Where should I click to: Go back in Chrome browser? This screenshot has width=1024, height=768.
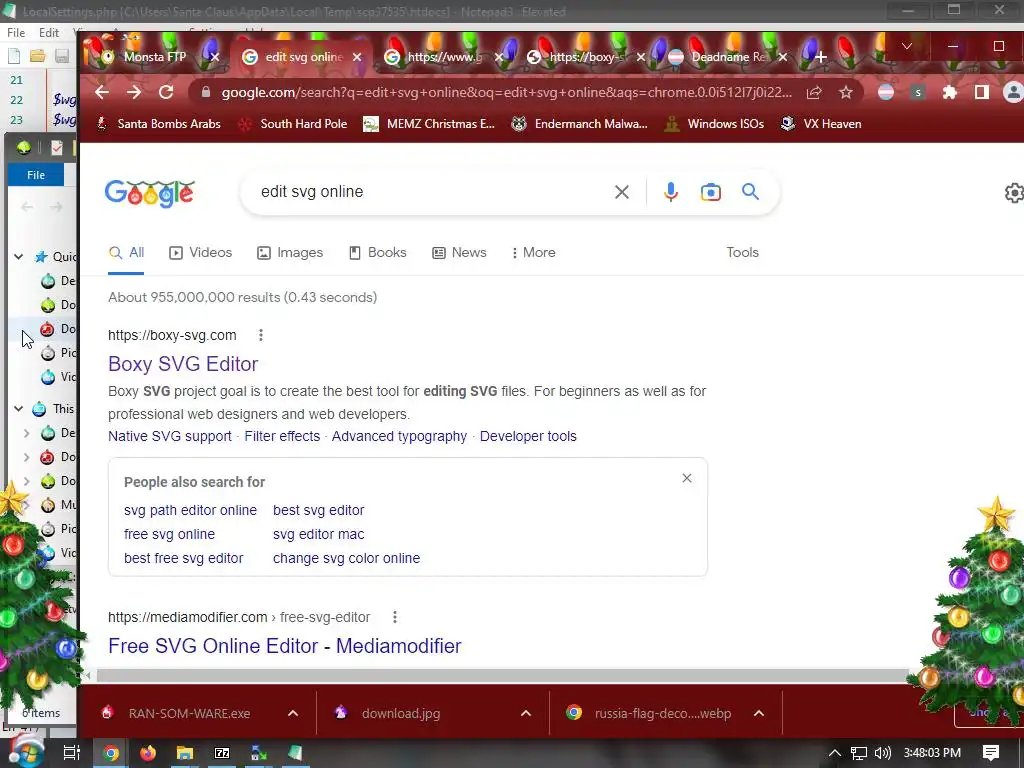click(x=102, y=92)
